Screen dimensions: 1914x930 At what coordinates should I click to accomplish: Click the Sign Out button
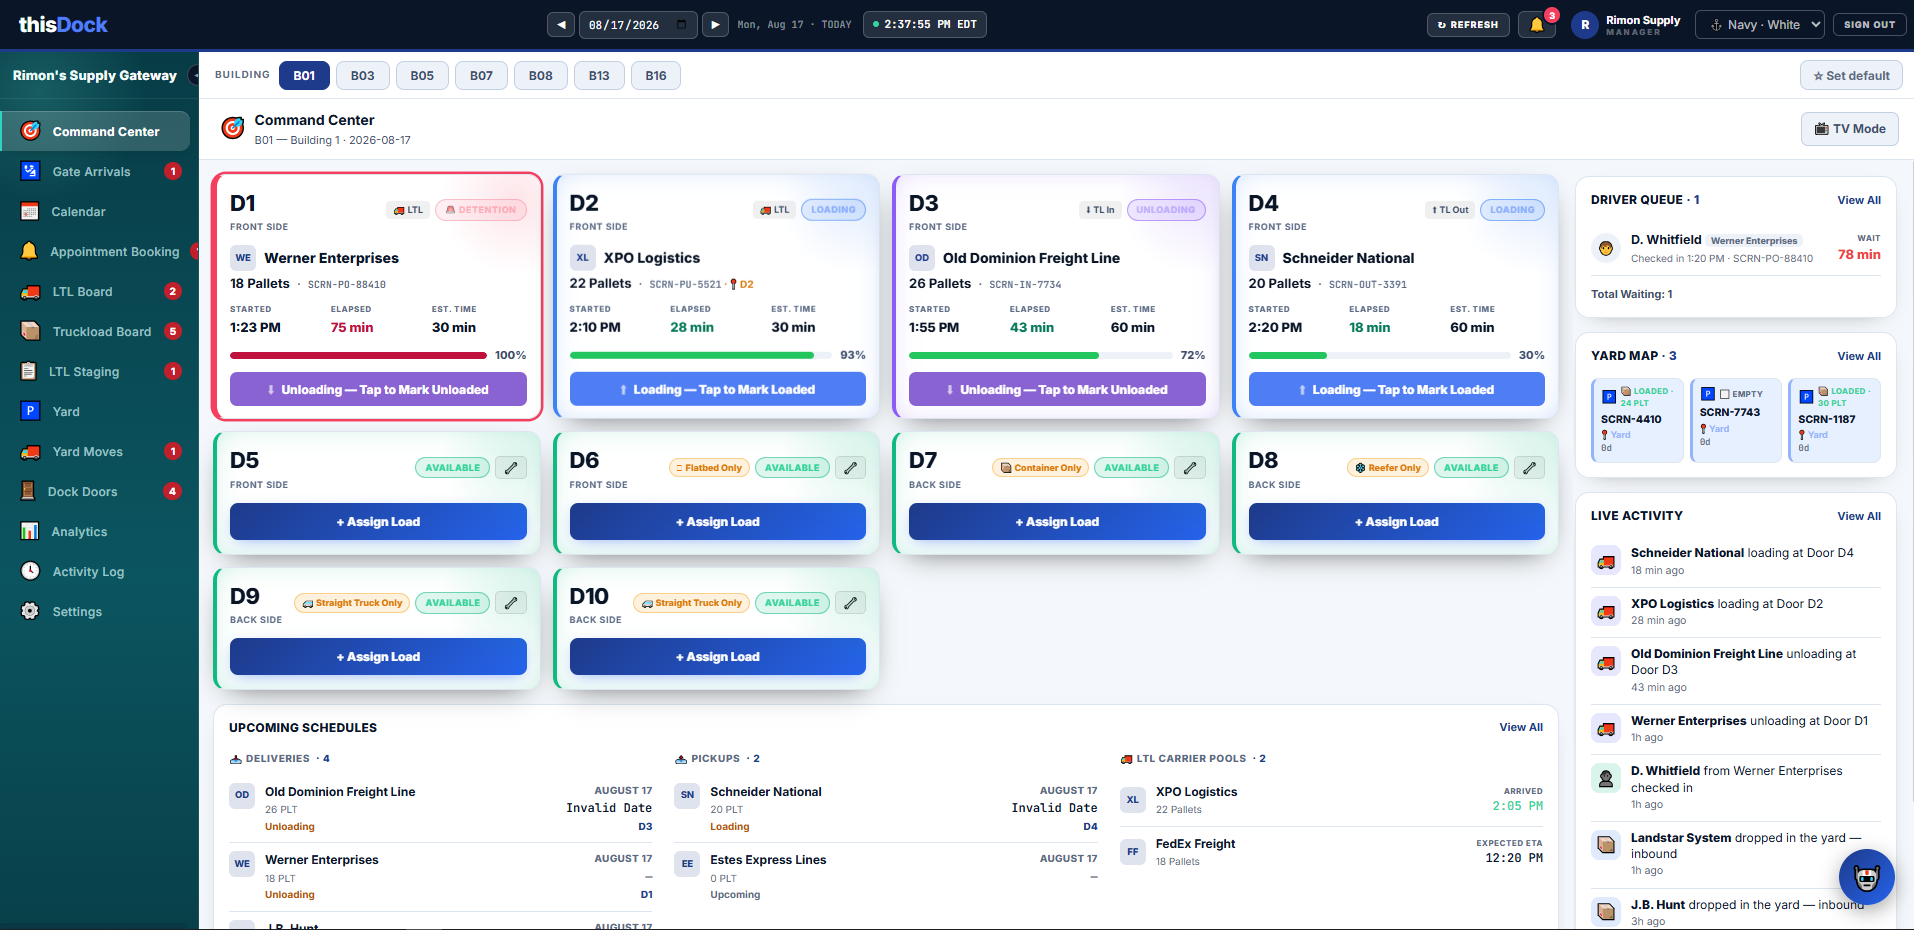1869,25
